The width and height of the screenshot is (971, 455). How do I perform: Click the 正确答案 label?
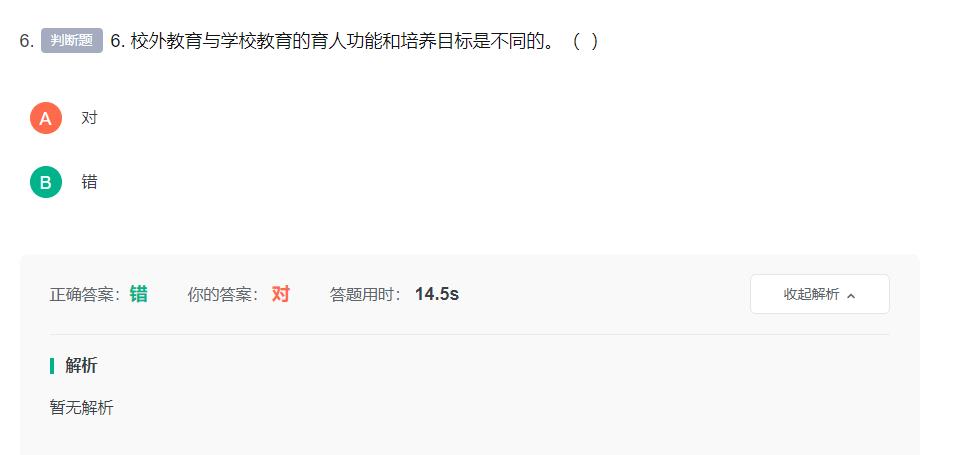(85, 295)
